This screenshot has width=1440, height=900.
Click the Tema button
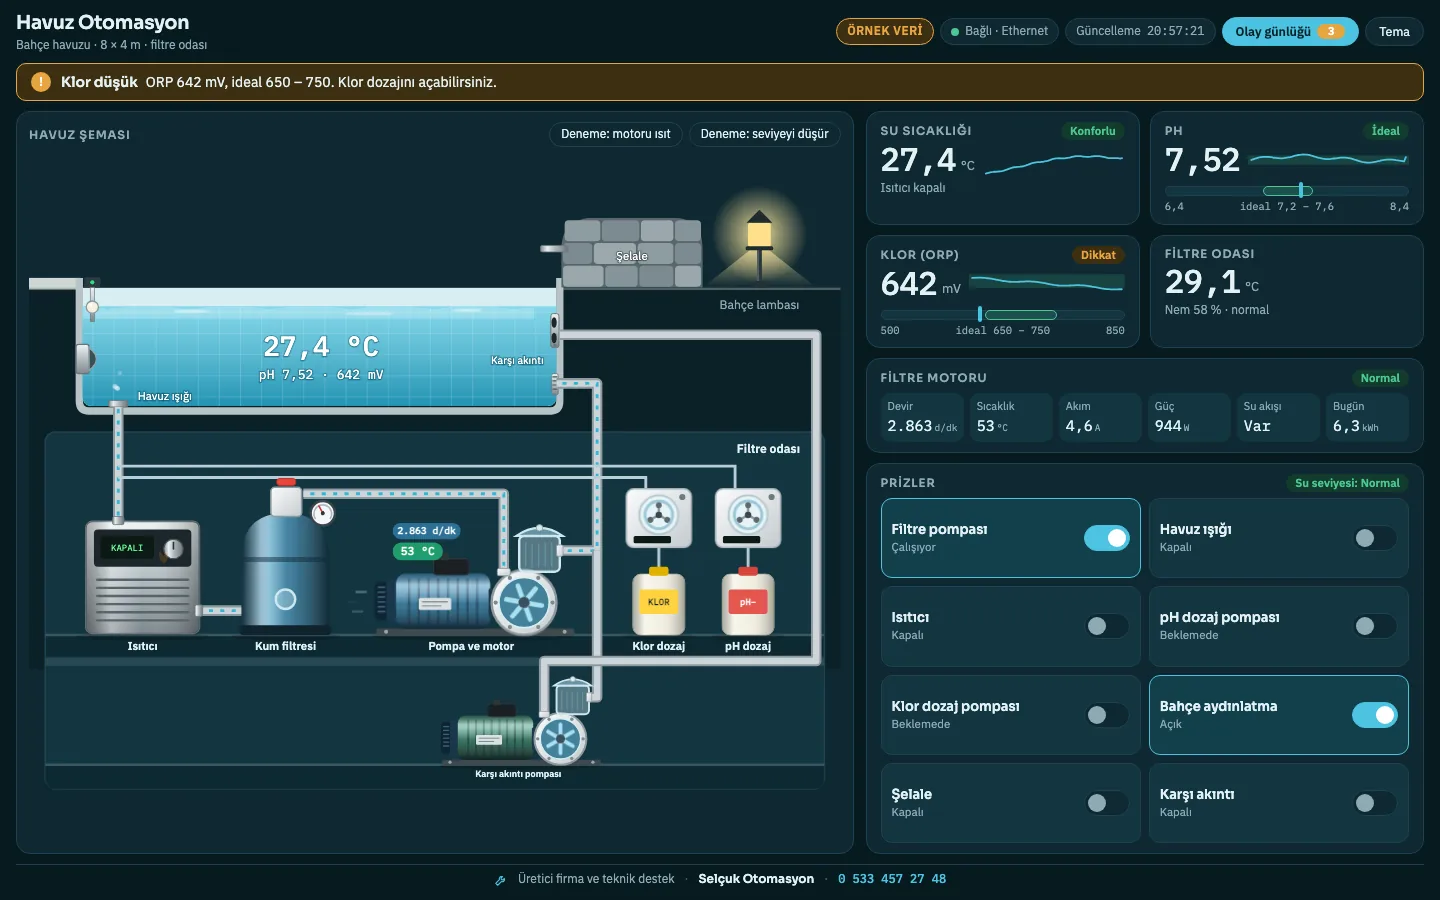coord(1394,31)
